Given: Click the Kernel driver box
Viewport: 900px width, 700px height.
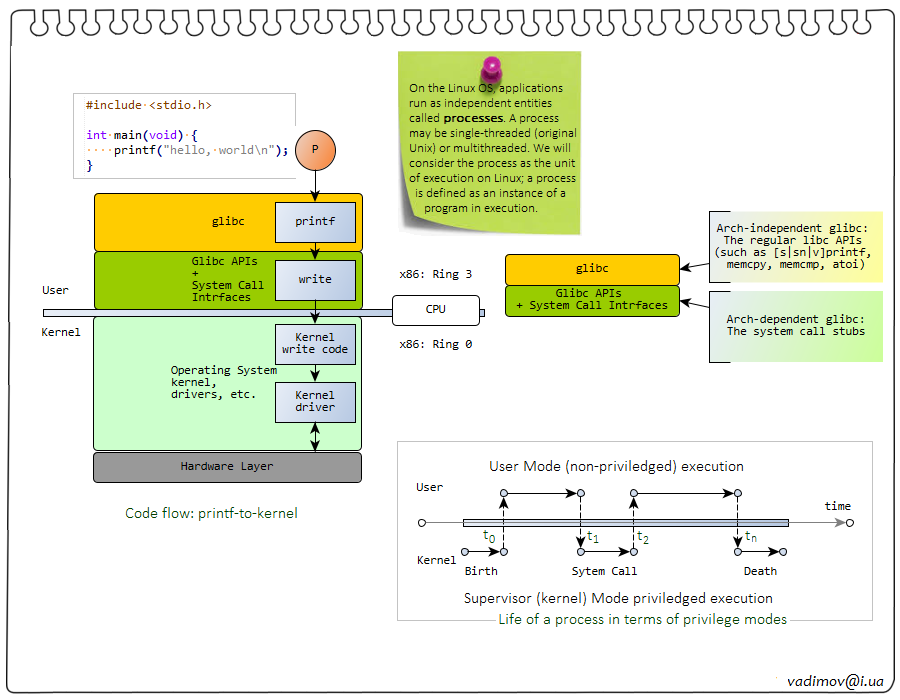Looking at the screenshot, I should click(x=315, y=401).
